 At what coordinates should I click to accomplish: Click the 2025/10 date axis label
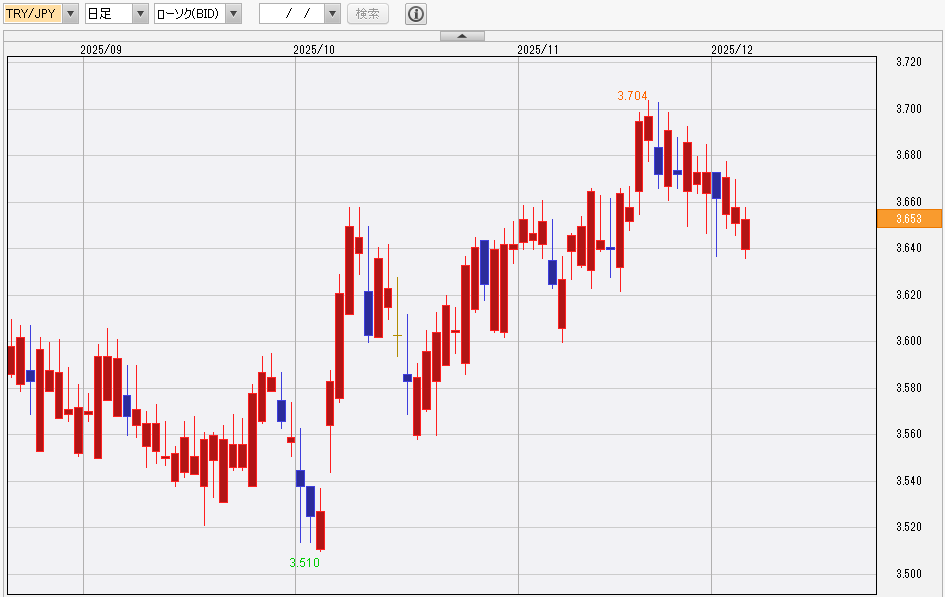(x=314, y=50)
